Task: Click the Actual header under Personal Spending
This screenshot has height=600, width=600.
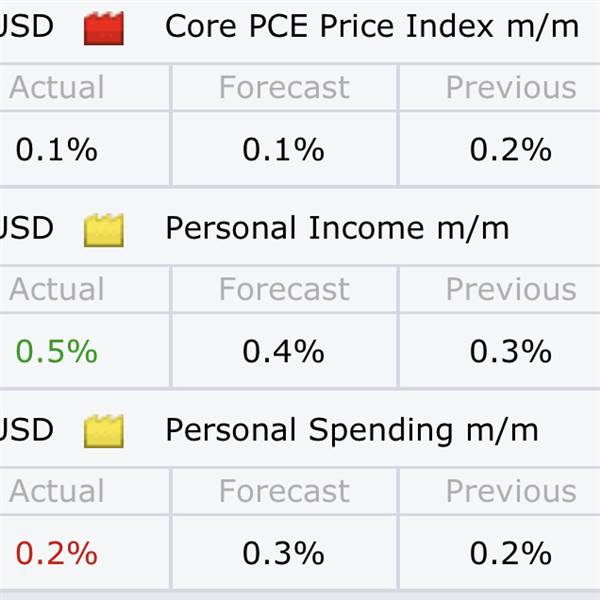Action: [x=57, y=491]
